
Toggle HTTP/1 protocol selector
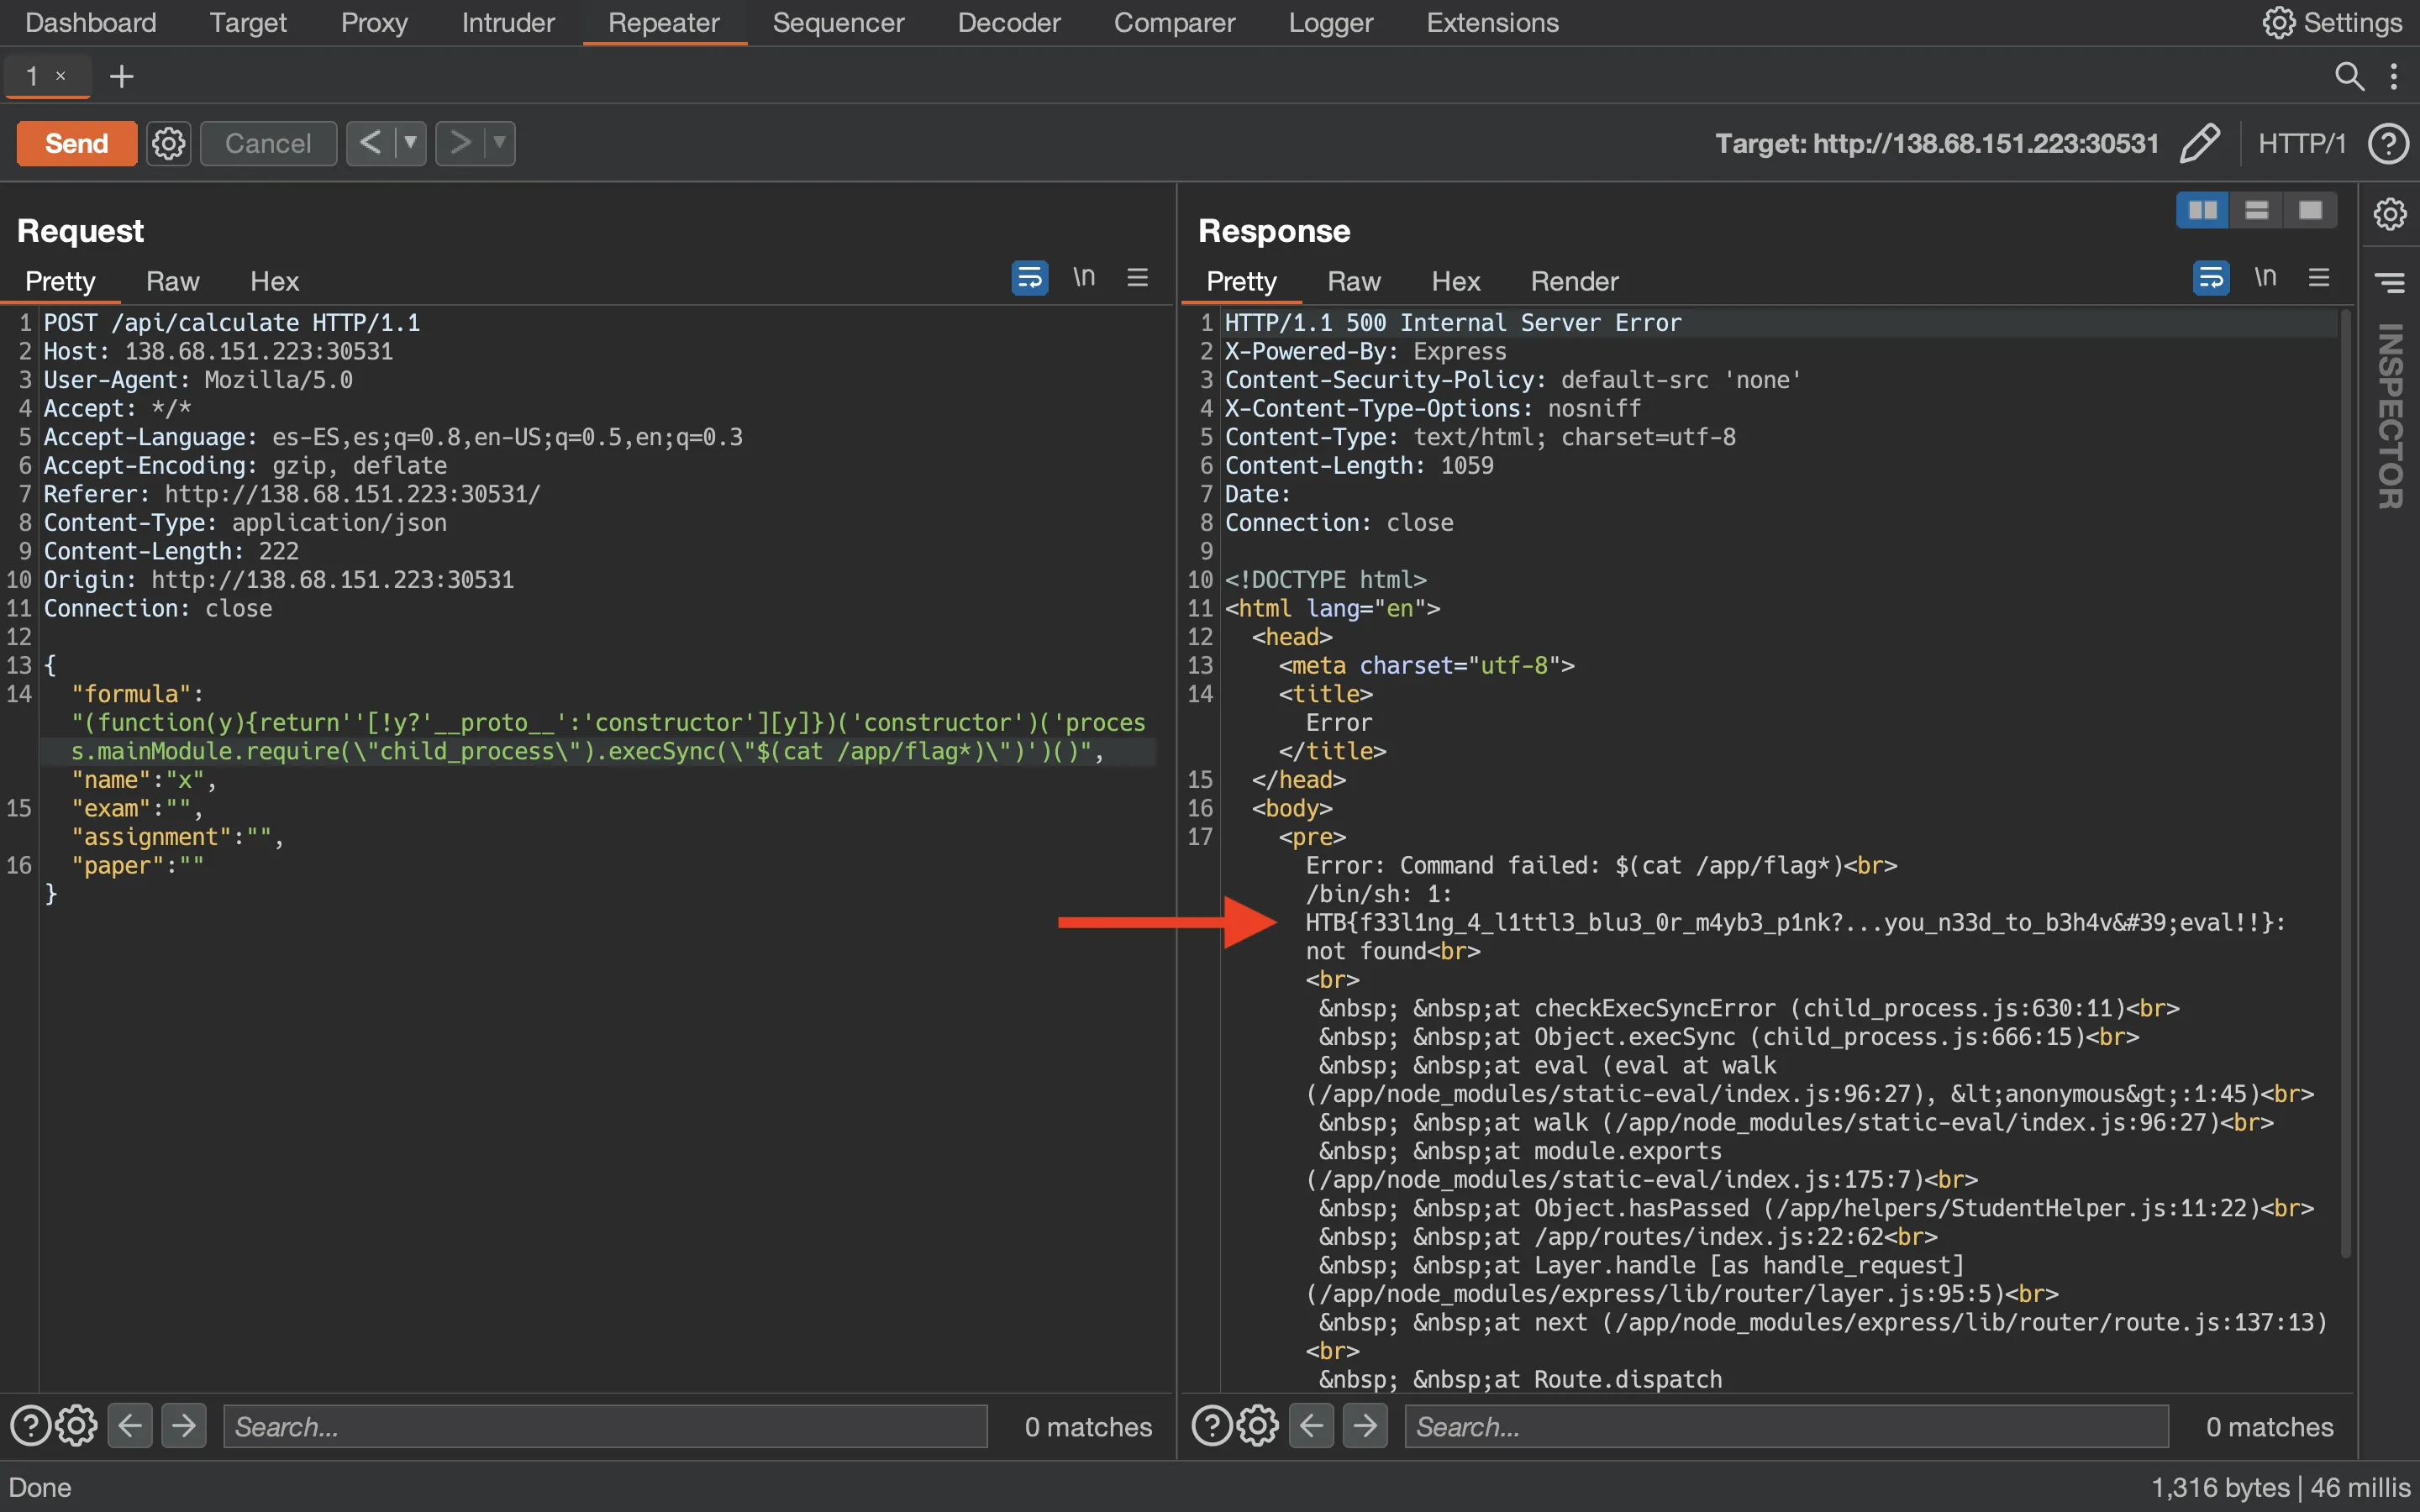point(2301,143)
